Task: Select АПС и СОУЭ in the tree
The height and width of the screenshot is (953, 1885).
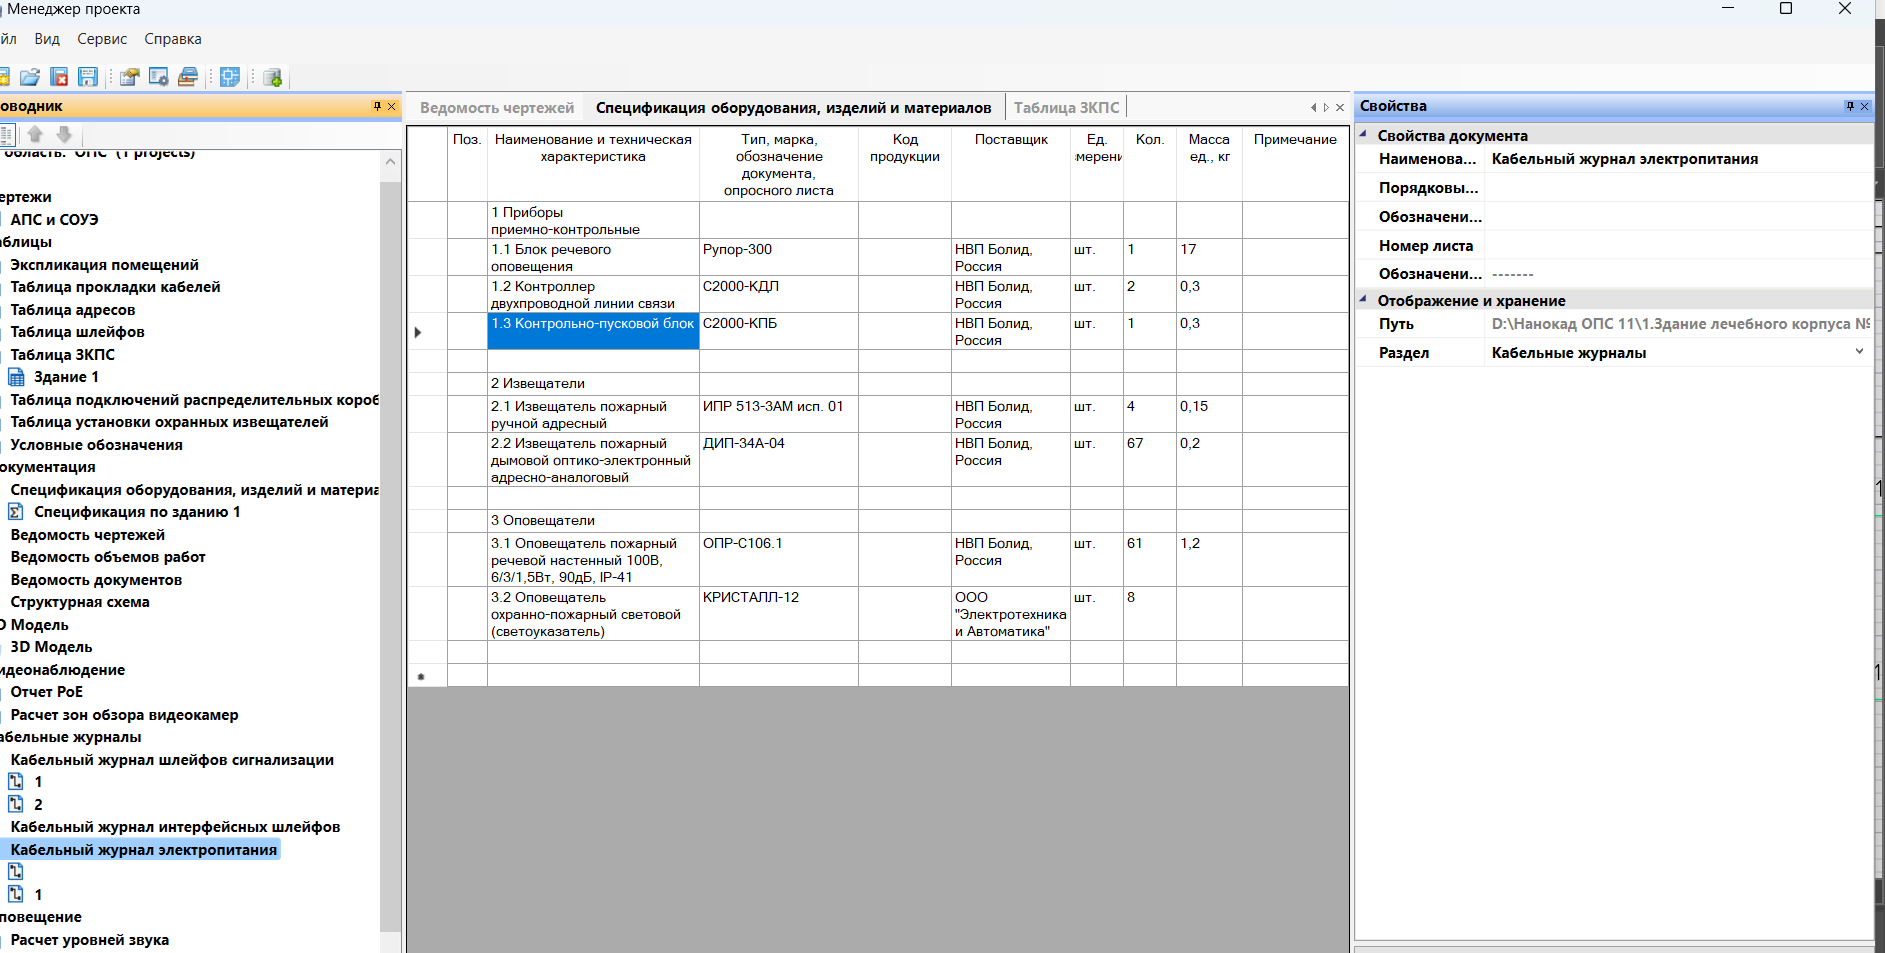Action: pyautogui.click(x=54, y=220)
